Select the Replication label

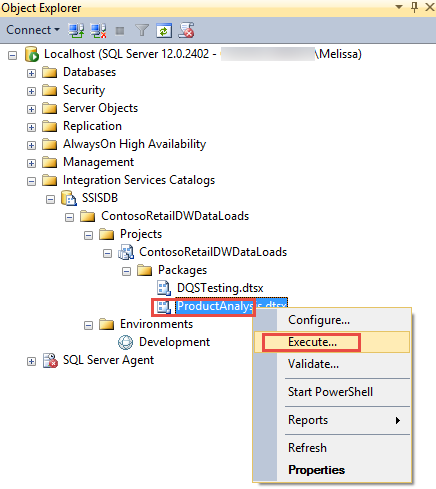(92, 126)
